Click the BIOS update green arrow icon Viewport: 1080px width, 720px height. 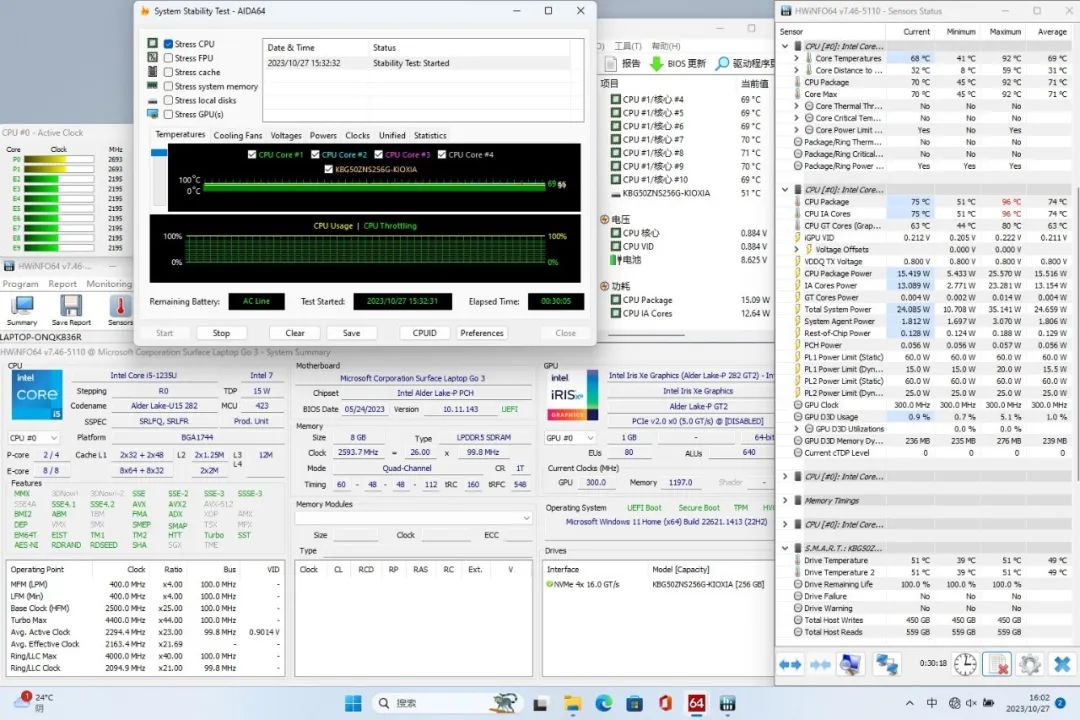coord(656,63)
